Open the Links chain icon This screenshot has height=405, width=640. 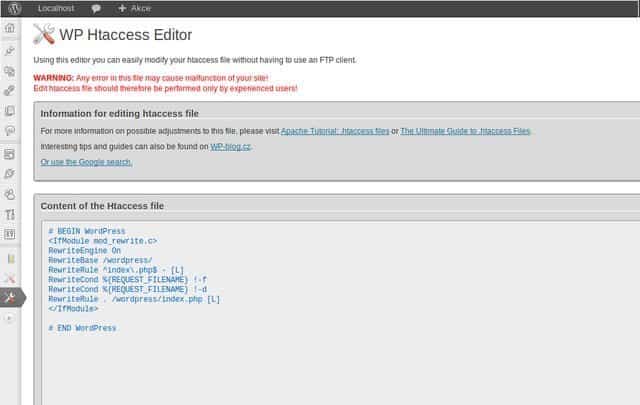pos(10,91)
